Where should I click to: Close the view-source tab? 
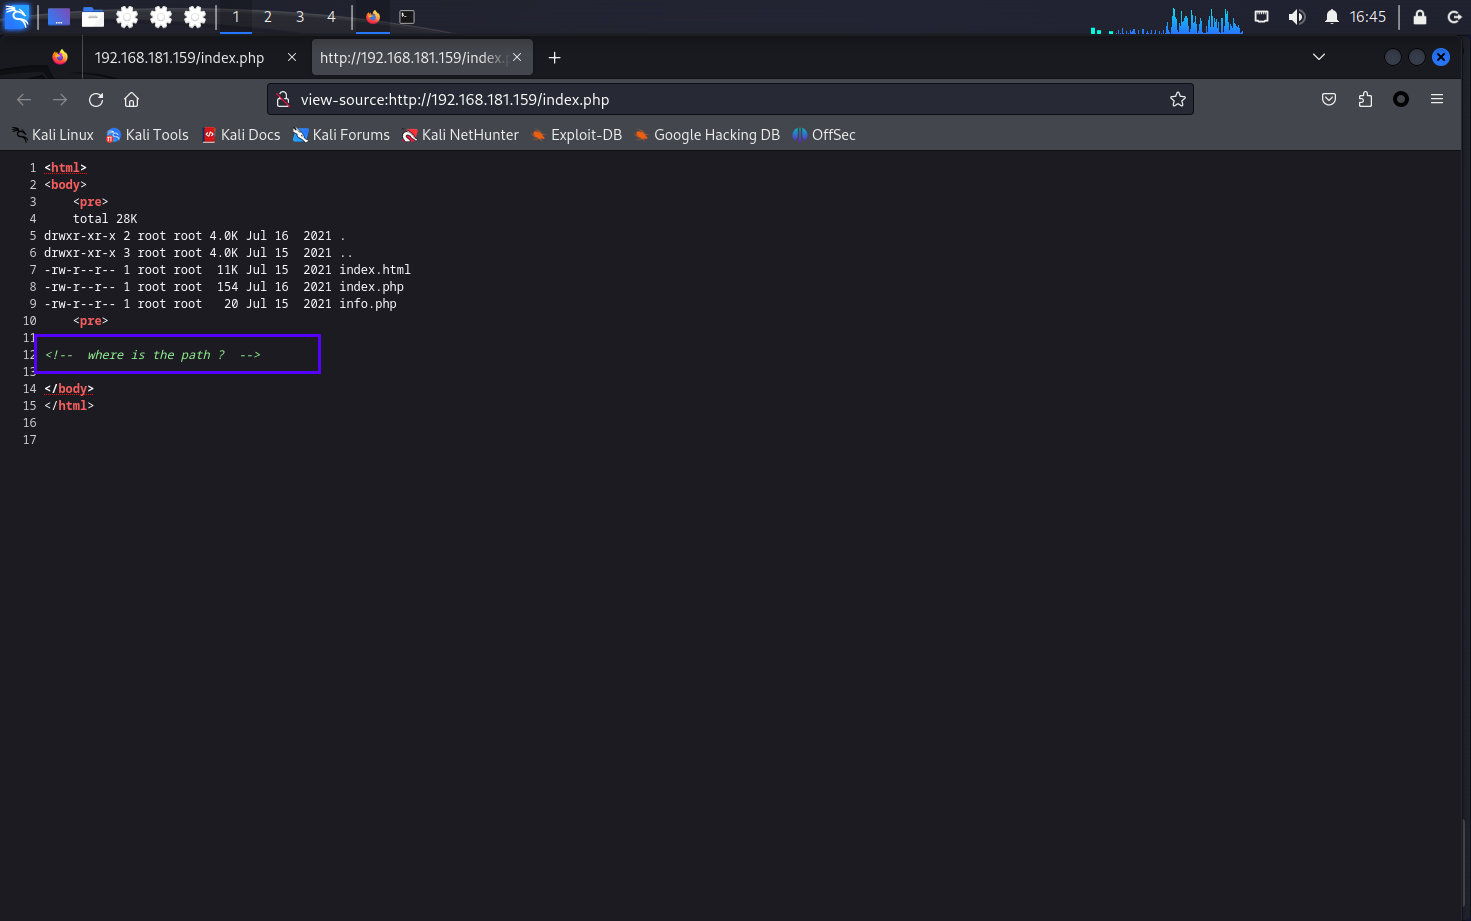[x=517, y=57]
